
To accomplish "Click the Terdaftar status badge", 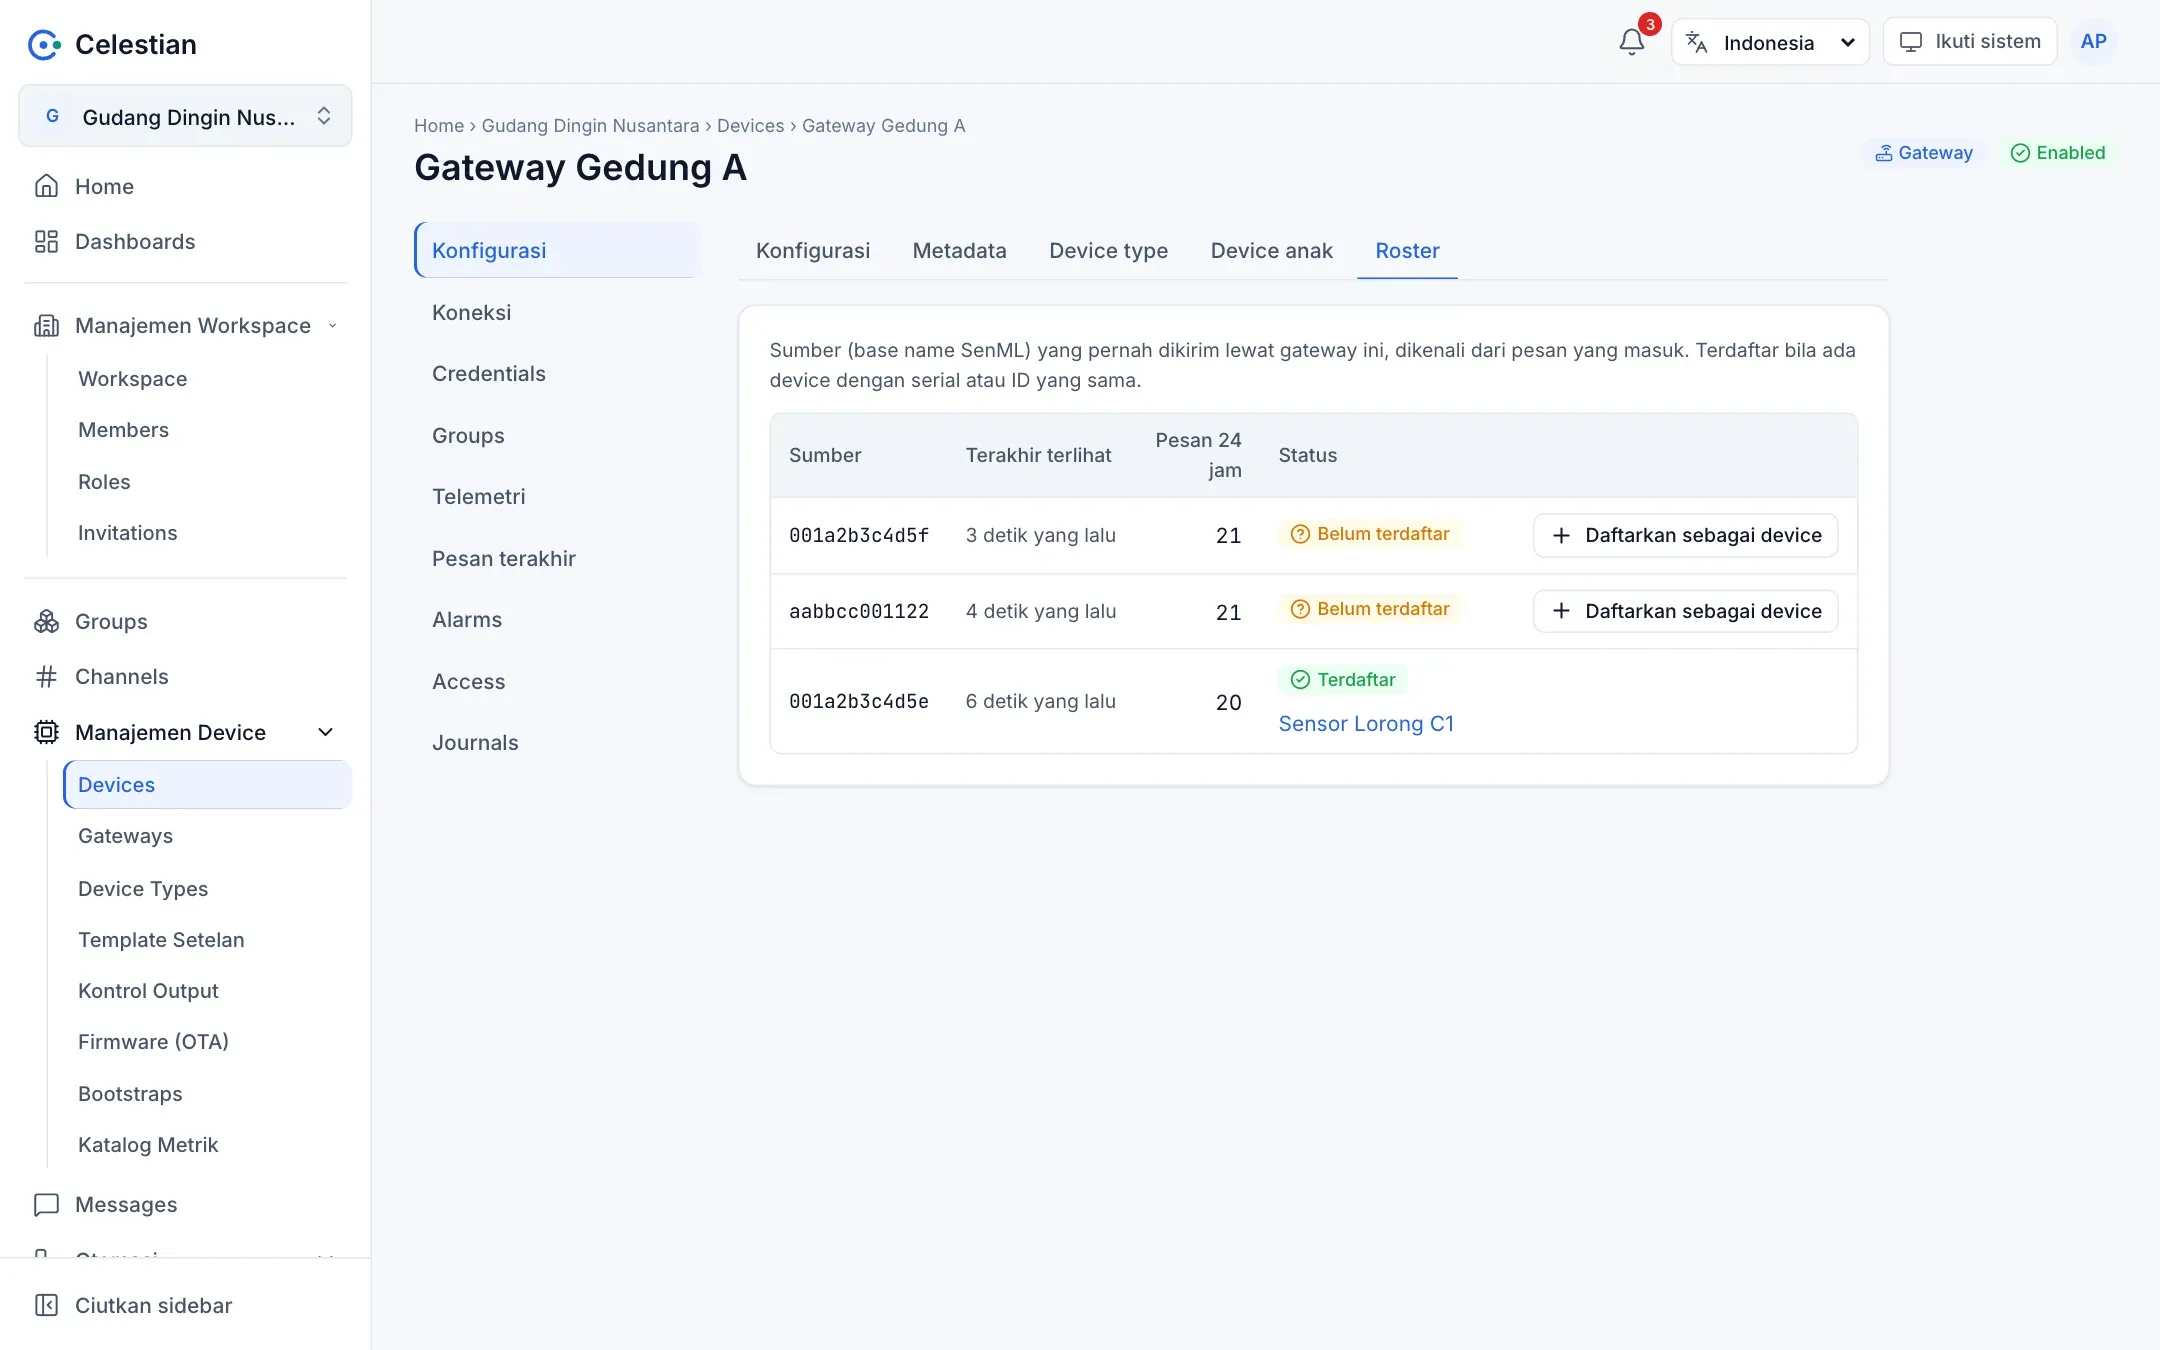I will (1343, 680).
